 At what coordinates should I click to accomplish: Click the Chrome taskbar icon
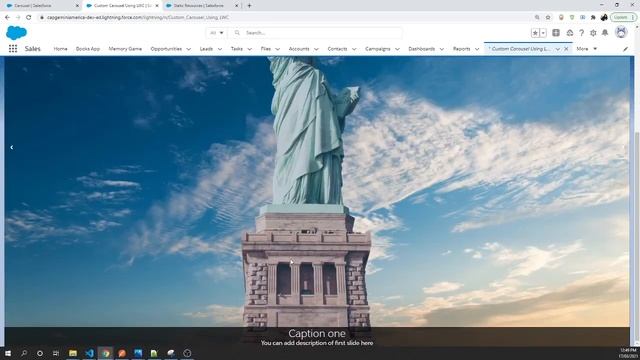point(106,353)
